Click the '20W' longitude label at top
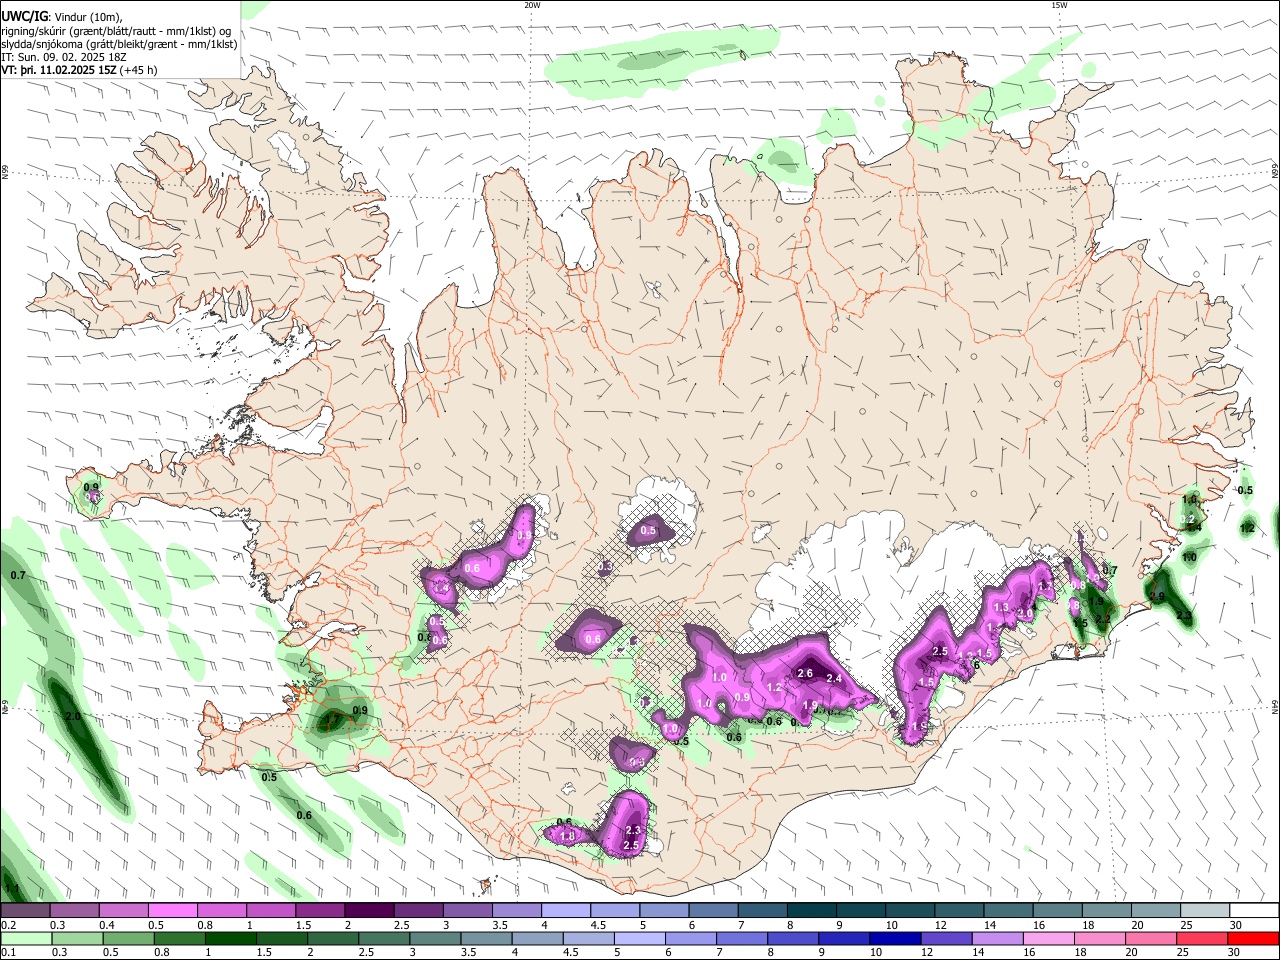 click(532, 5)
